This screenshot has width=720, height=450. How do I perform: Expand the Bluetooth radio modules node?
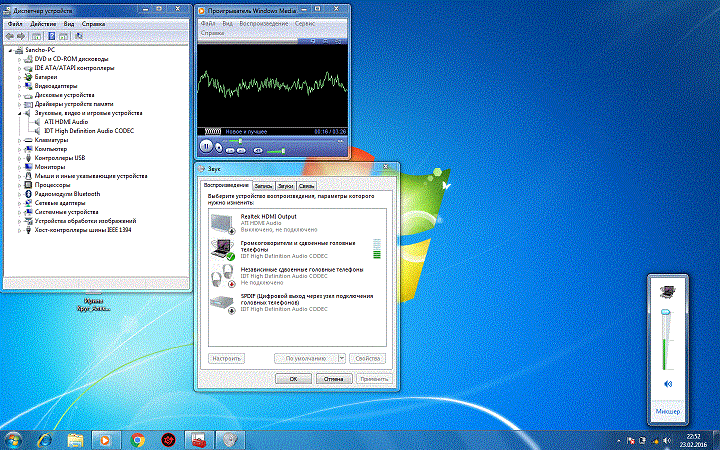[18, 194]
